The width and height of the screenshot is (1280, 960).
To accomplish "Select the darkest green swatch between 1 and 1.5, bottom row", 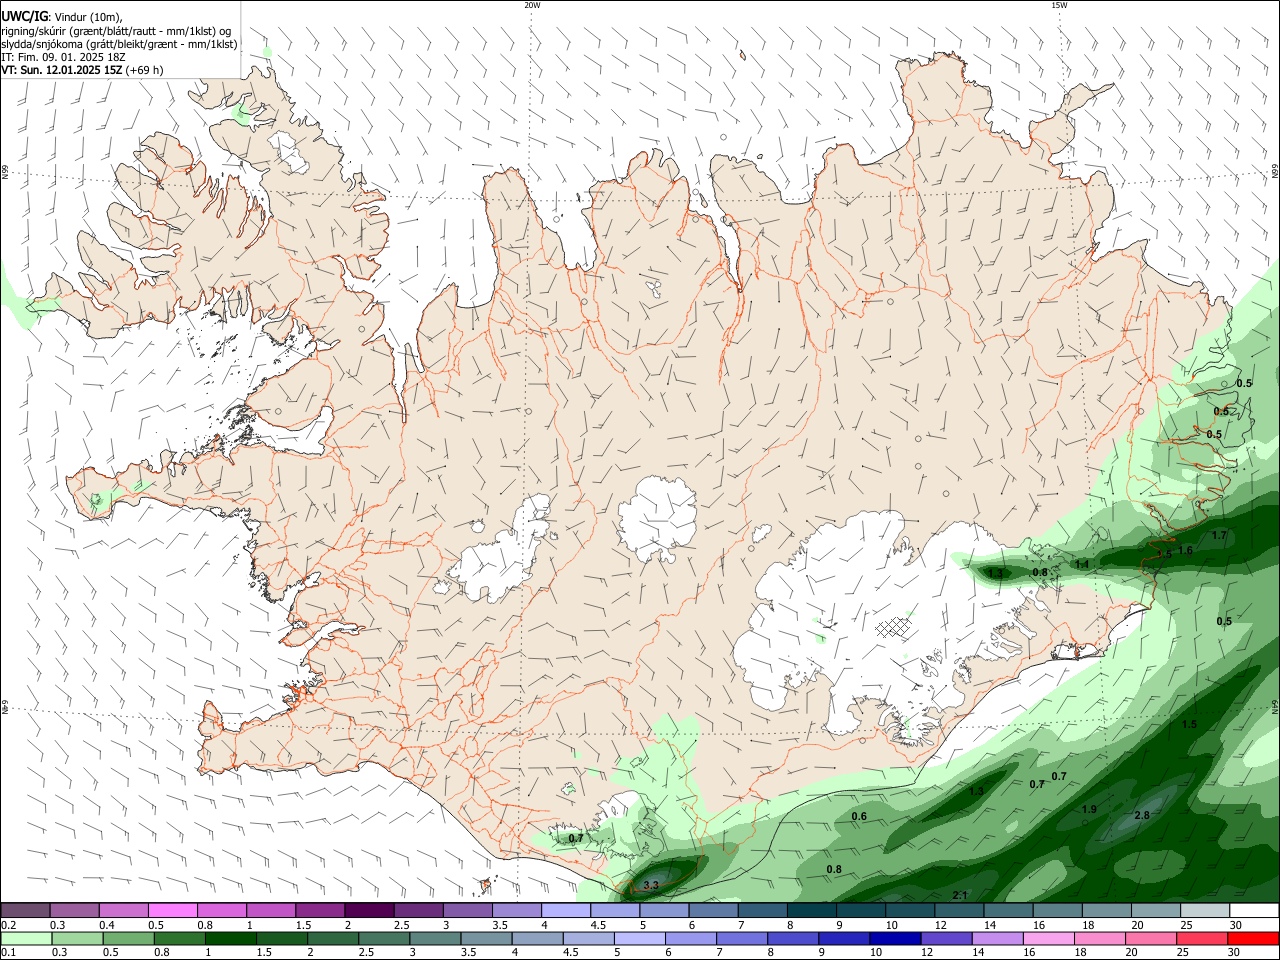I will click(x=230, y=938).
